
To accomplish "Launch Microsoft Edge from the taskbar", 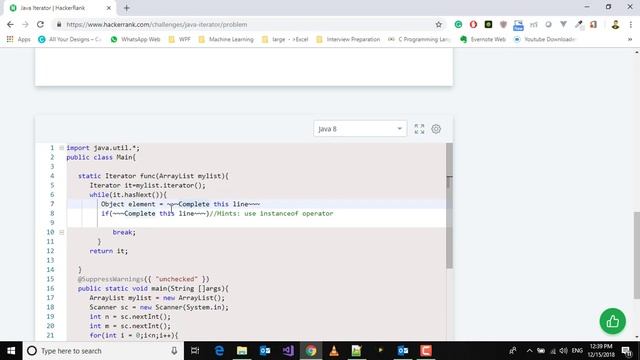I will pyautogui.click(x=219, y=351).
